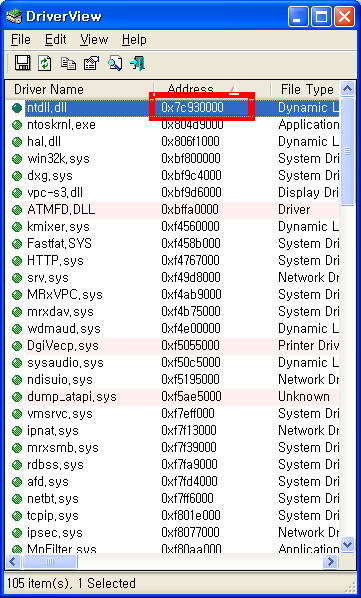Click the vertical scrollbar thumb
Image resolution: width=361 pixels, height=598 pixels.
[347, 152]
